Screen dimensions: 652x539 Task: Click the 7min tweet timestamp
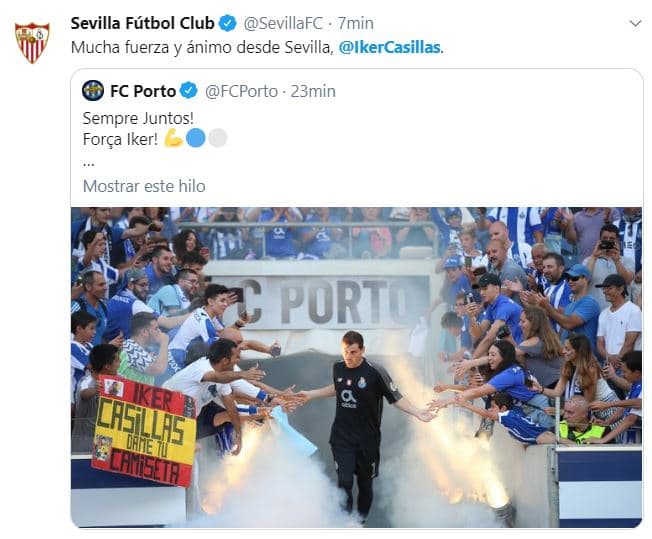[356, 23]
